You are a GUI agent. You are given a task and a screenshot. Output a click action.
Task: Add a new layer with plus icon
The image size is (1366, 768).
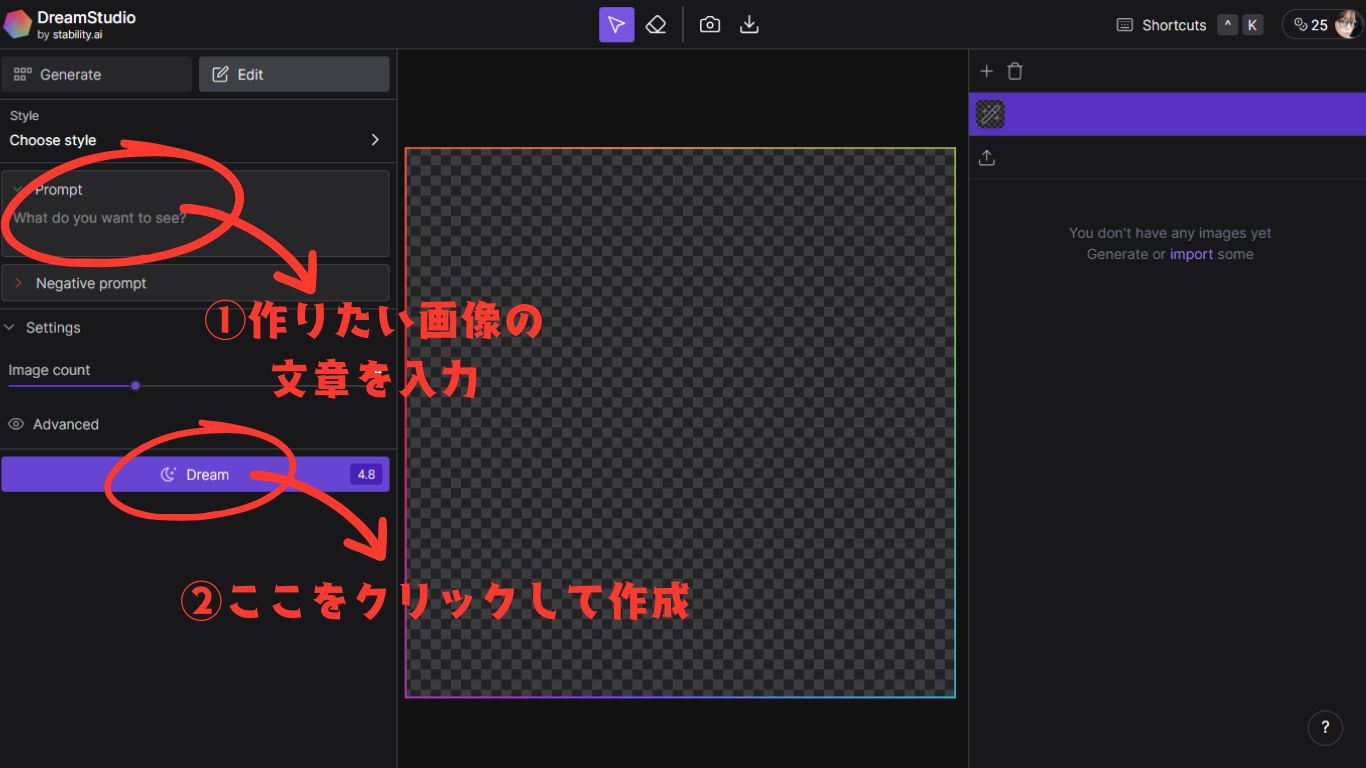pos(986,71)
